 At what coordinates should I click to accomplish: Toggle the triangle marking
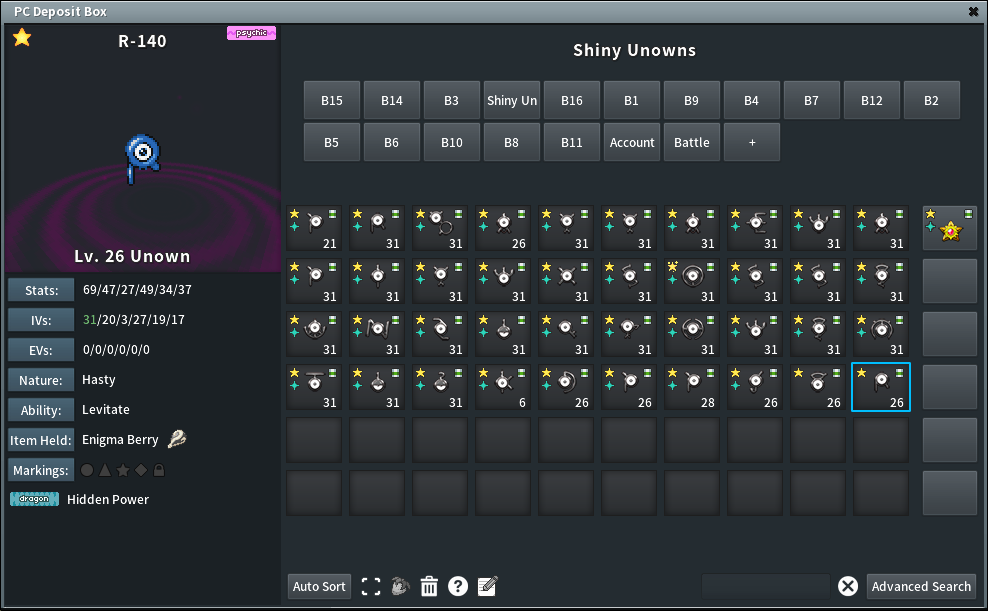coord(105,470)
